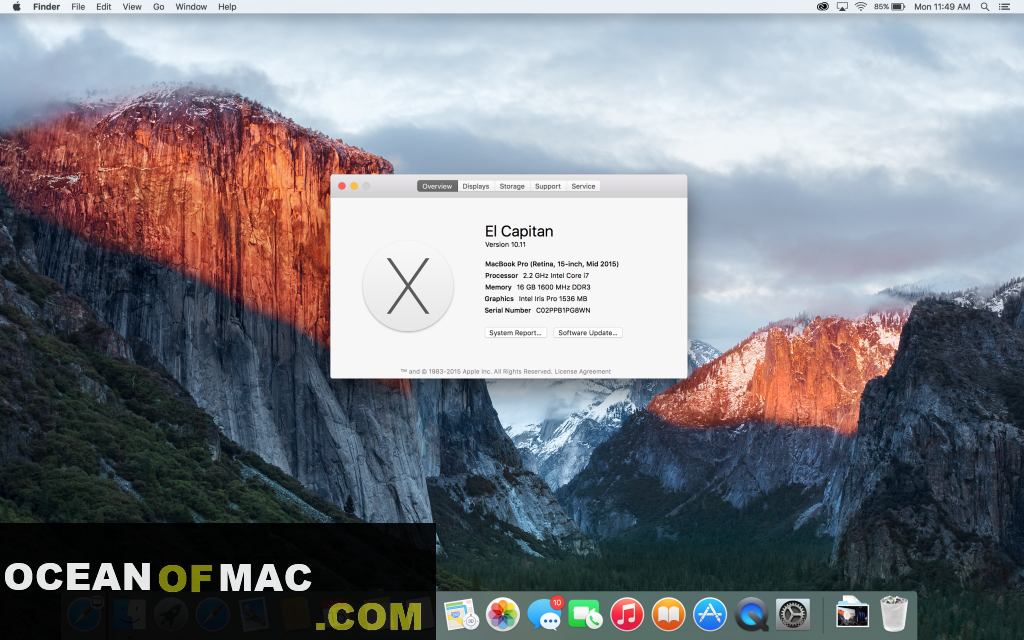Show Notification Center

point(1004,7)
